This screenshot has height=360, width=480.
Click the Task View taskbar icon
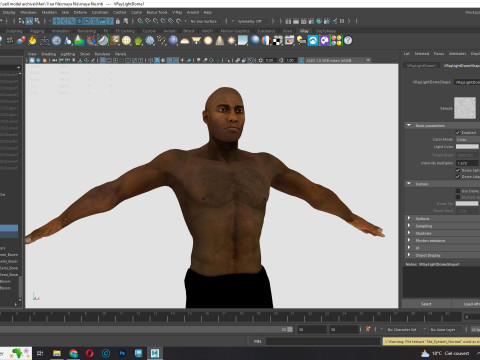(40, 353)
